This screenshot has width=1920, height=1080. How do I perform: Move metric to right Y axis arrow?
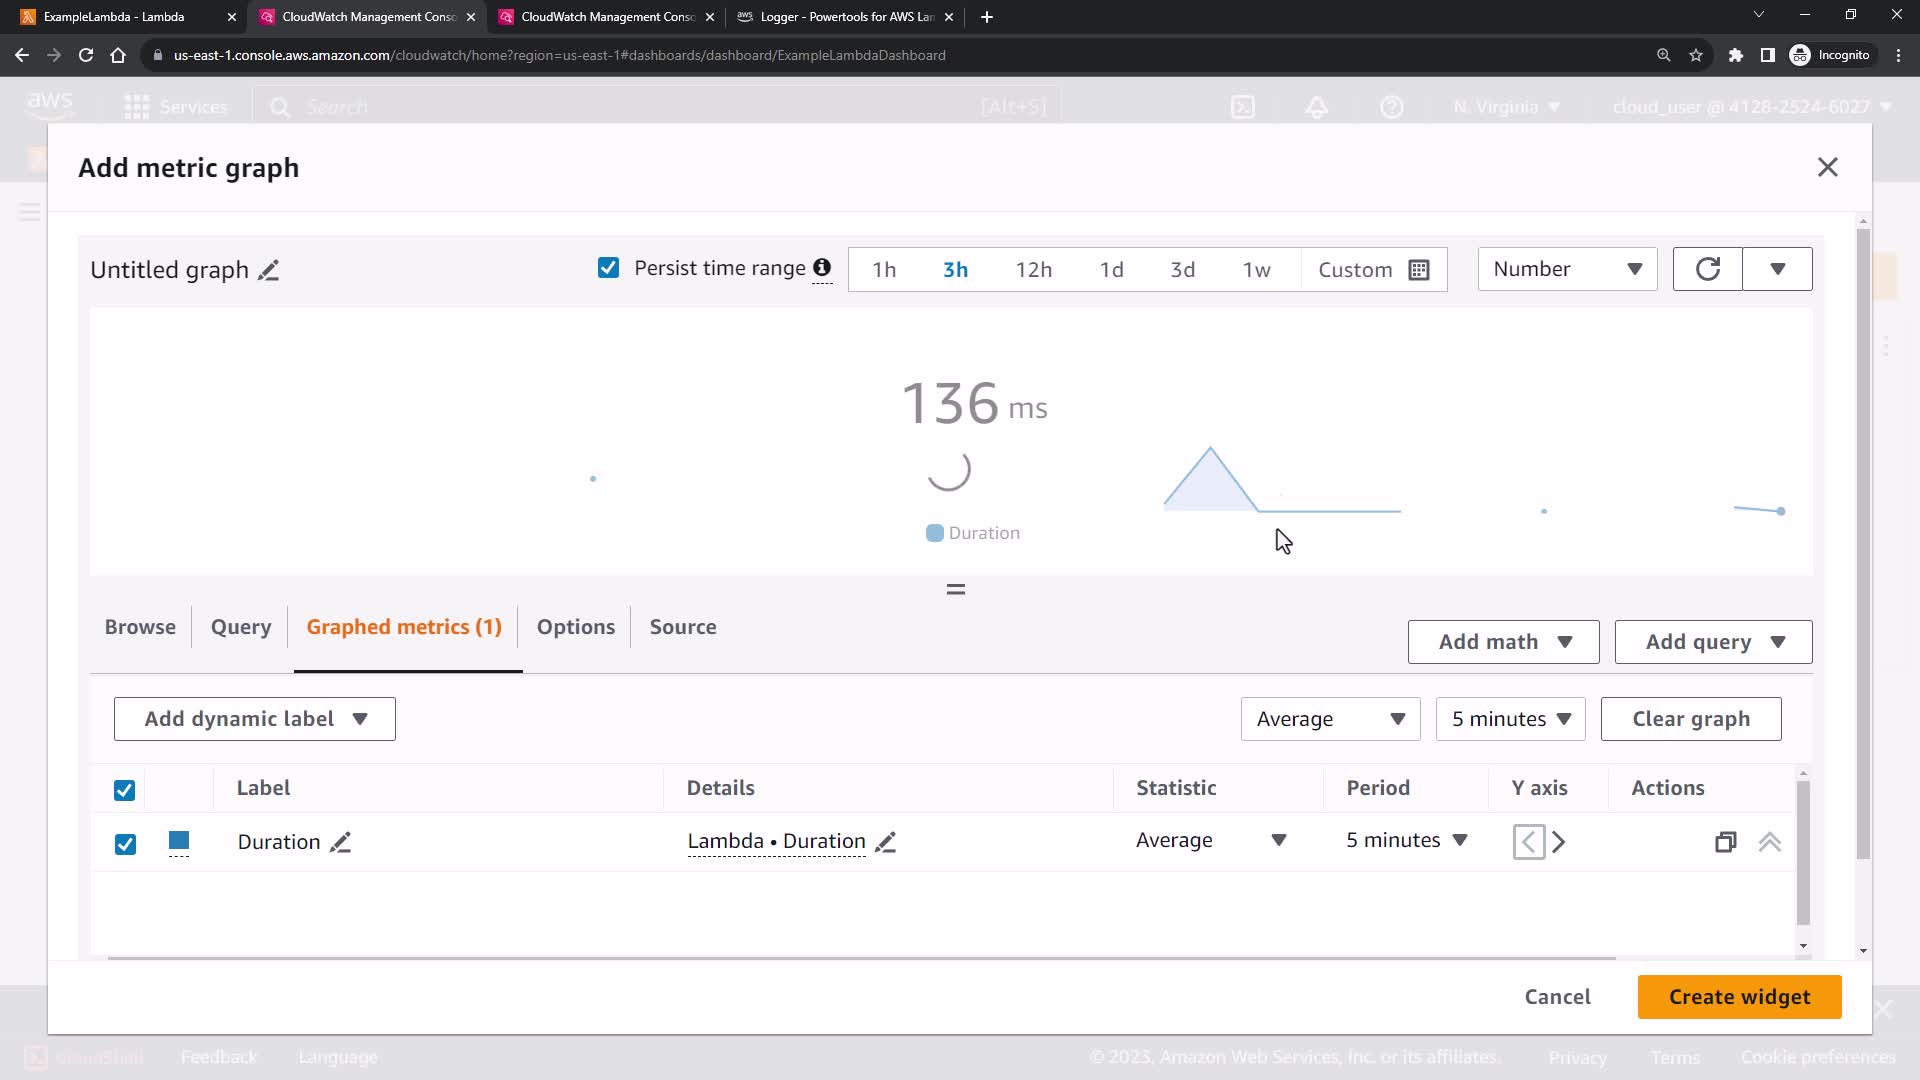point(1559,842)
